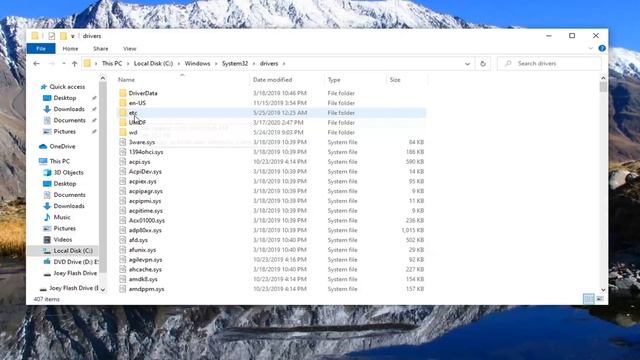Open the Home ribbon tab

(70, 49)
